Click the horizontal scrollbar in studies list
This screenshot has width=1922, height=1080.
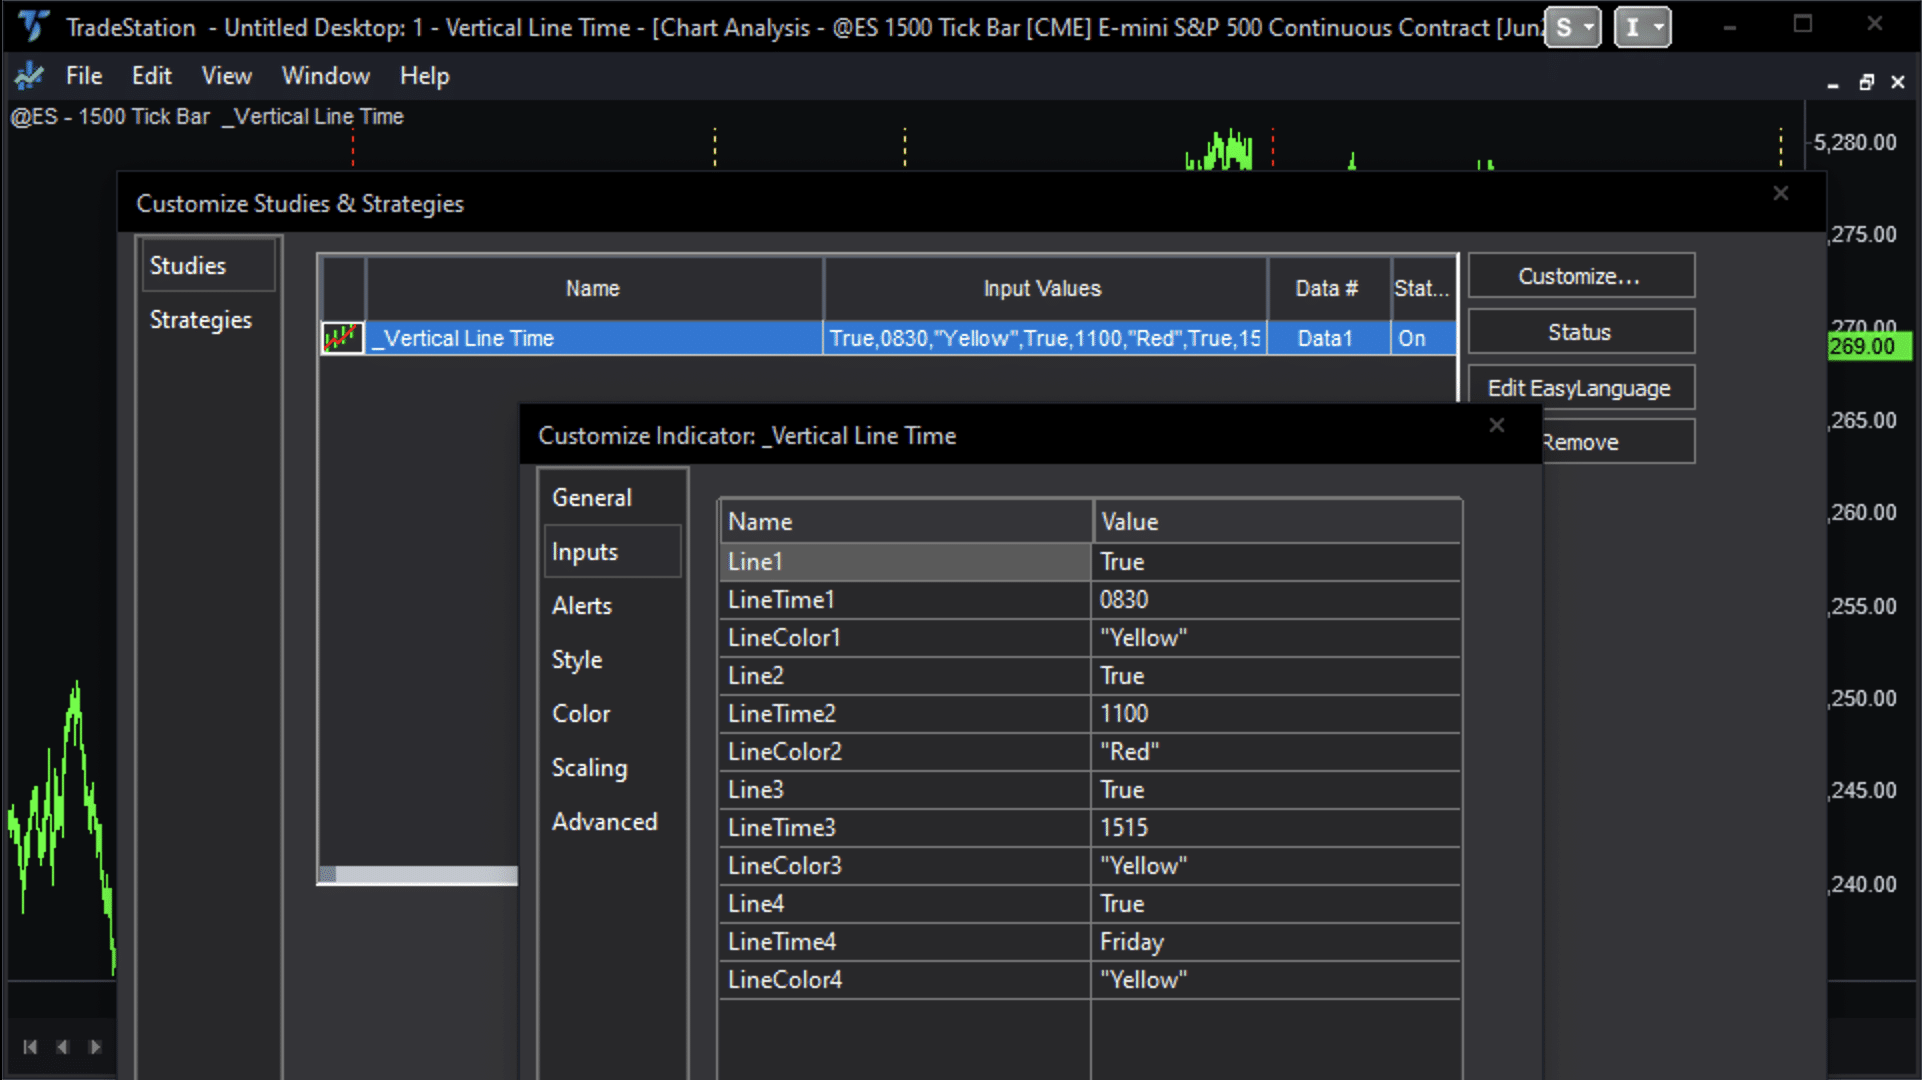pyautogui.click(x=418, y=875)
